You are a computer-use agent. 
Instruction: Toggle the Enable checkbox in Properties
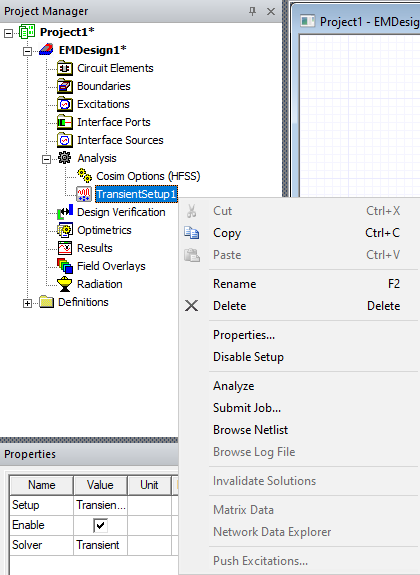tap(101, 525)
